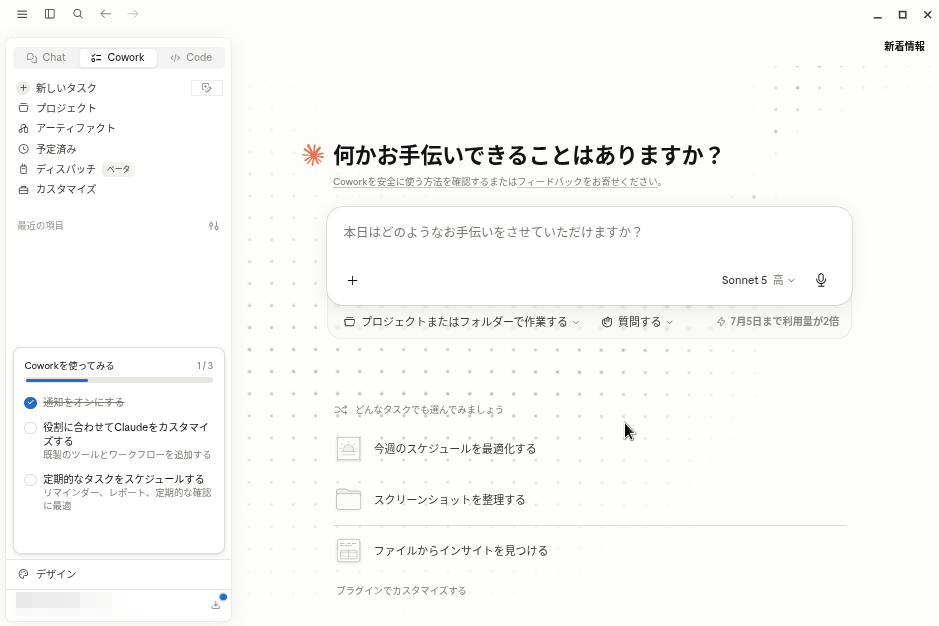939x626 pixels.
Task: Click the icon for 今週のスケジュールを最適化する
Action: 349,449
